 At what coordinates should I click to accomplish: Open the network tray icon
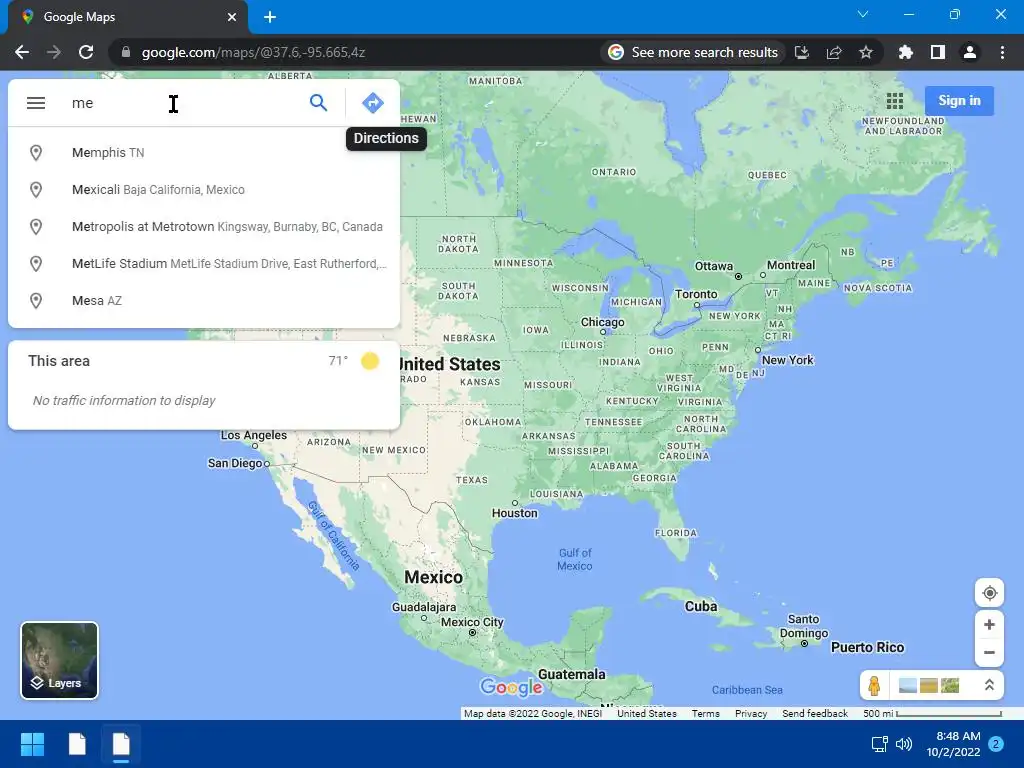pyautogui.click(x=879, y=744)
